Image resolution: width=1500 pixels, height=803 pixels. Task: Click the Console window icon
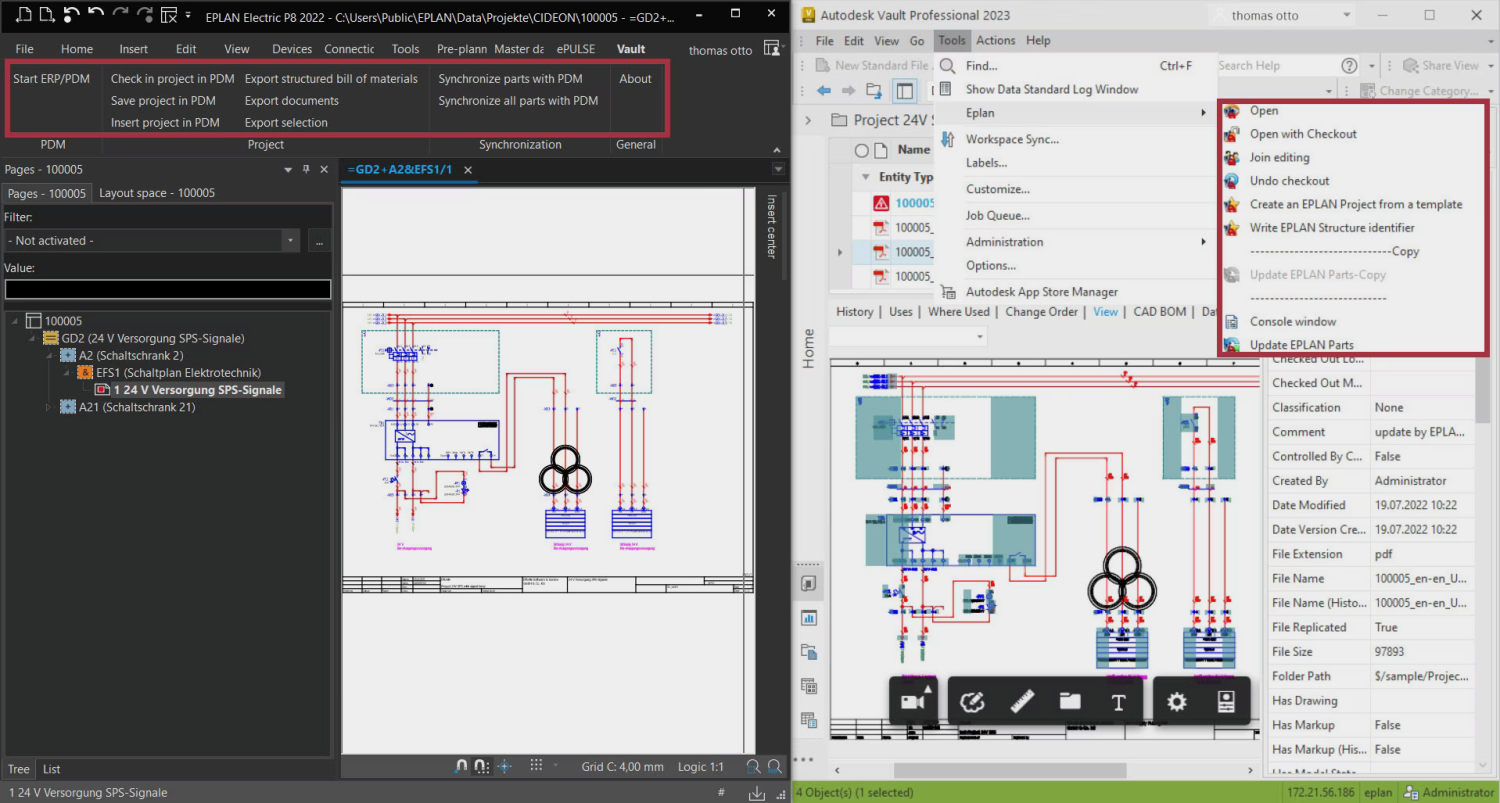[x=1232, y=322]
